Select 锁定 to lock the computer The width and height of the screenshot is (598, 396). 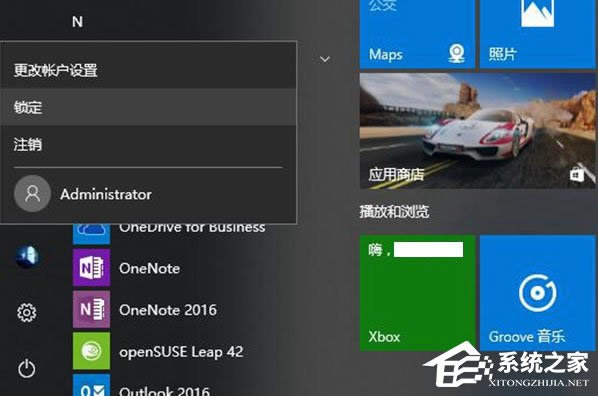click(x=148, y=107)
